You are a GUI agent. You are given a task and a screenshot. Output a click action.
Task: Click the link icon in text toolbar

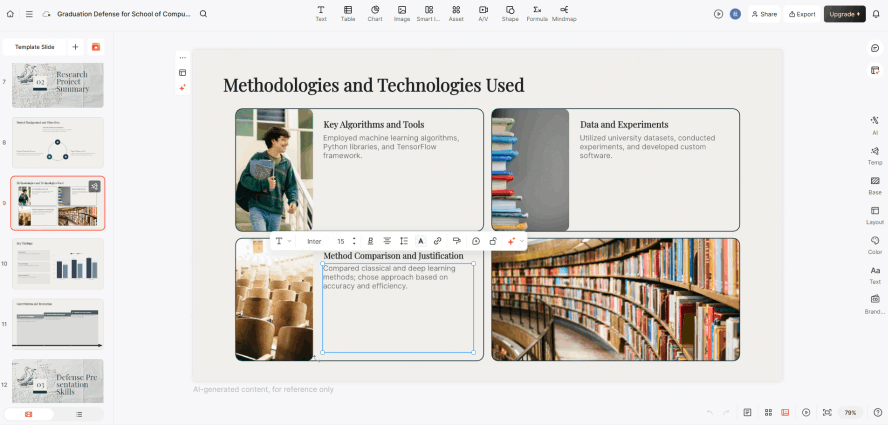click(x=437, y=241)
